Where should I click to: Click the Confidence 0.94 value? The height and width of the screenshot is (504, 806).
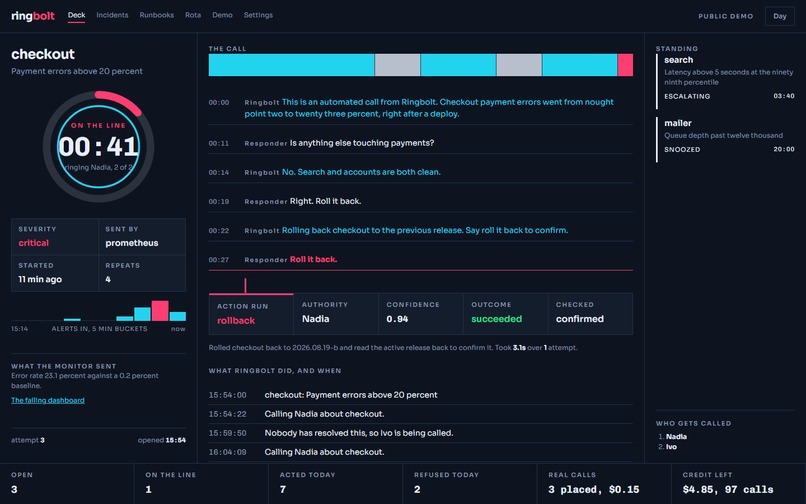pyautogui.click(x=397, y=319)
